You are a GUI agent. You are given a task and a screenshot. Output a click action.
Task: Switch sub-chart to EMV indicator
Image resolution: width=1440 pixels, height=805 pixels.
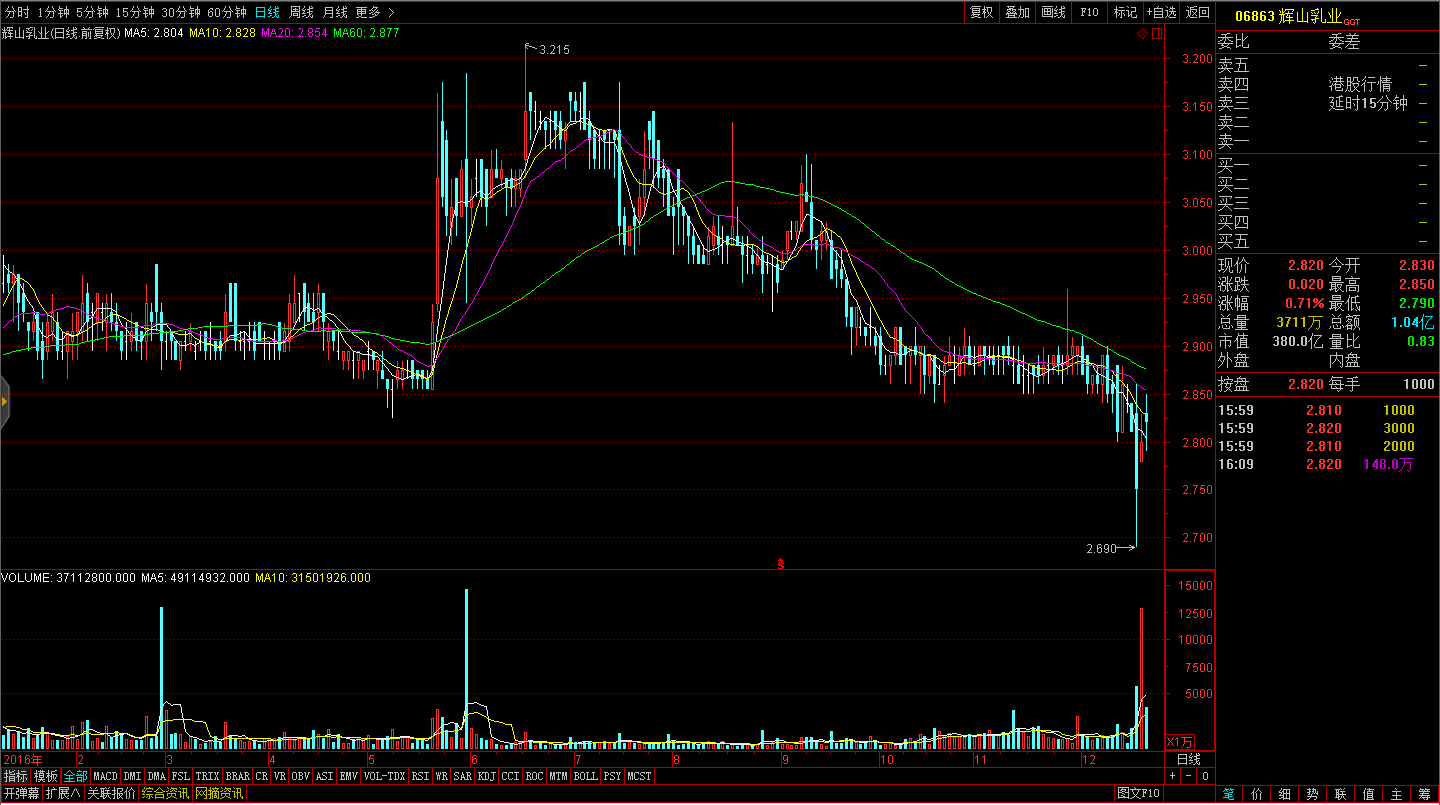pos(349,776)
